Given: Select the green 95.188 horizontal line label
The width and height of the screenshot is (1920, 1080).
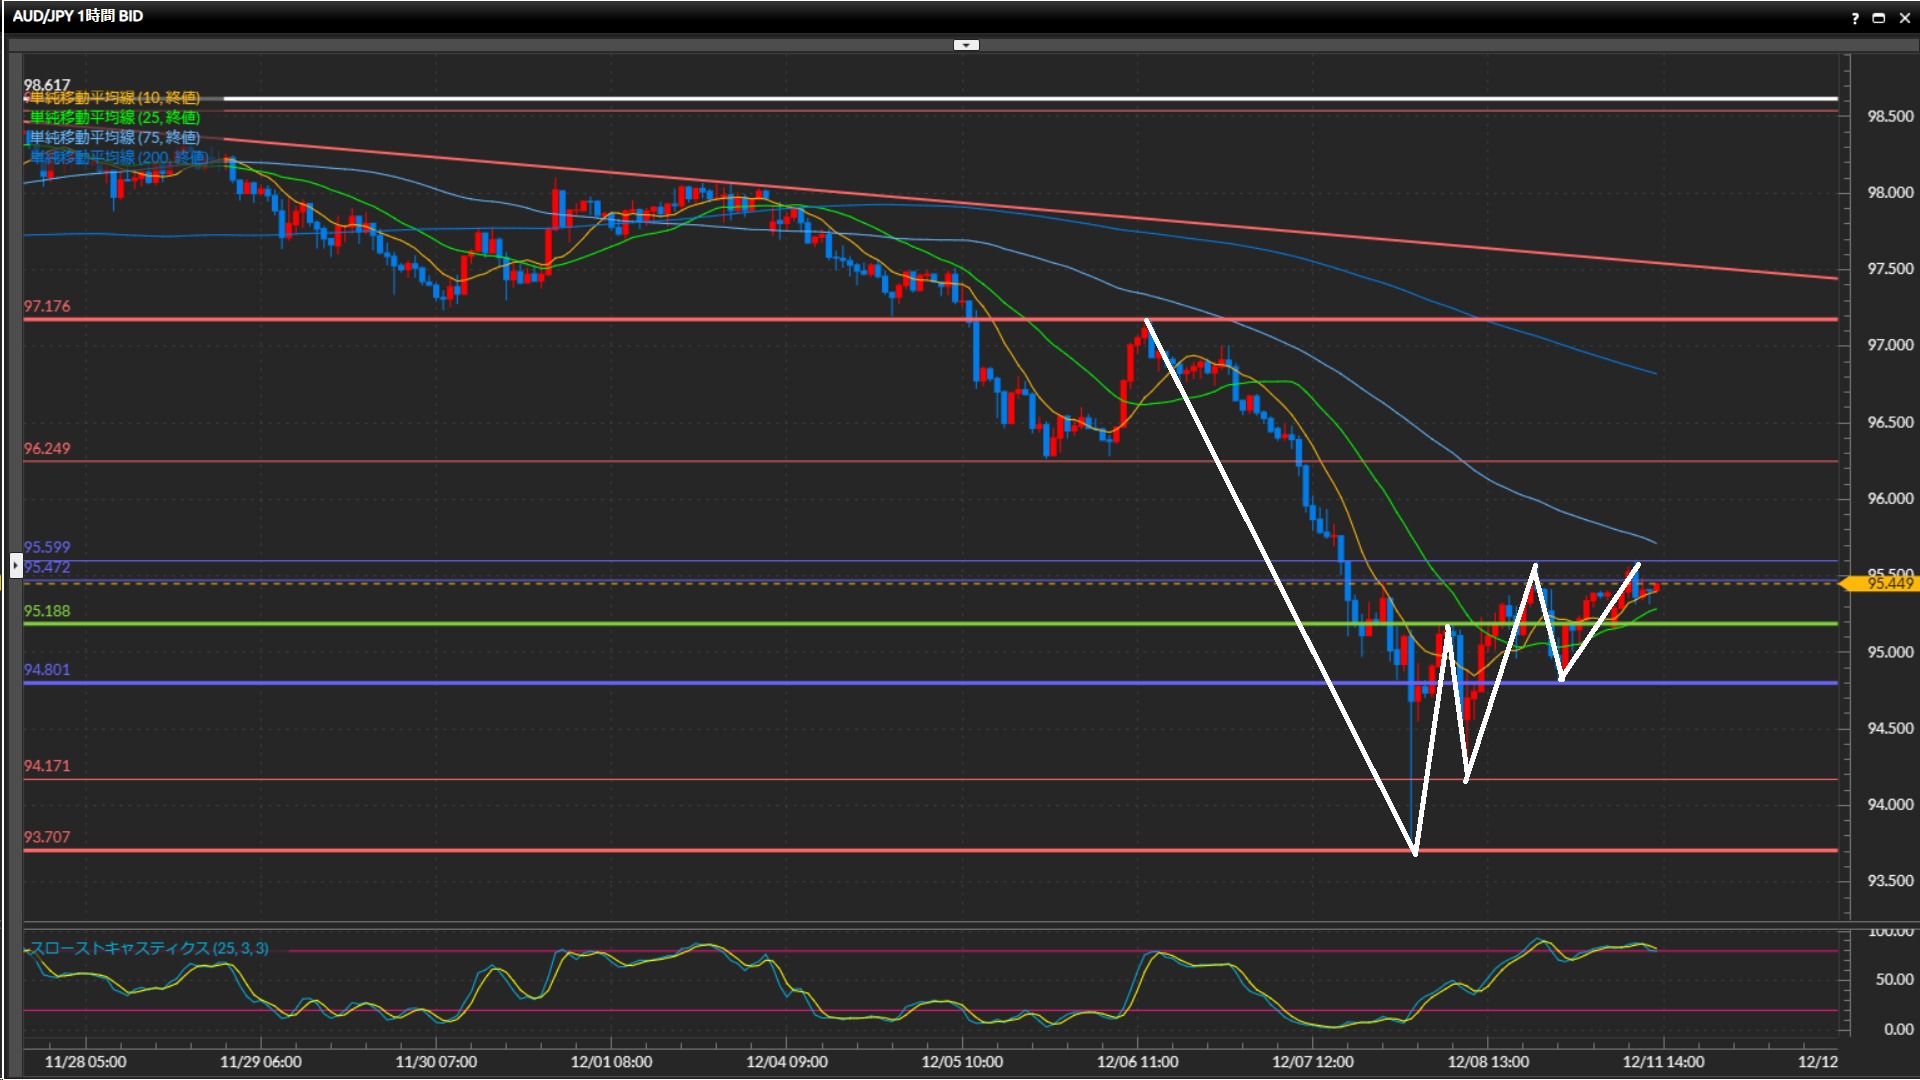Looking at the screenshot, I should [47, 611].
